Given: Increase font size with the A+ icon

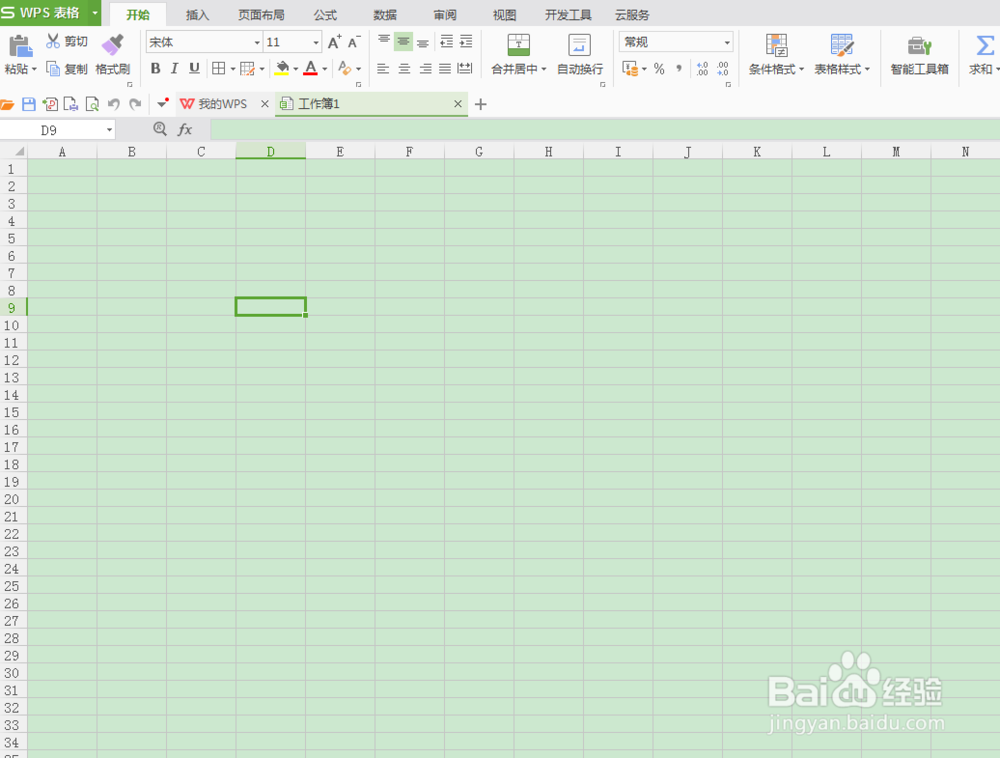Looking at the screenshot, I should 334,42.
